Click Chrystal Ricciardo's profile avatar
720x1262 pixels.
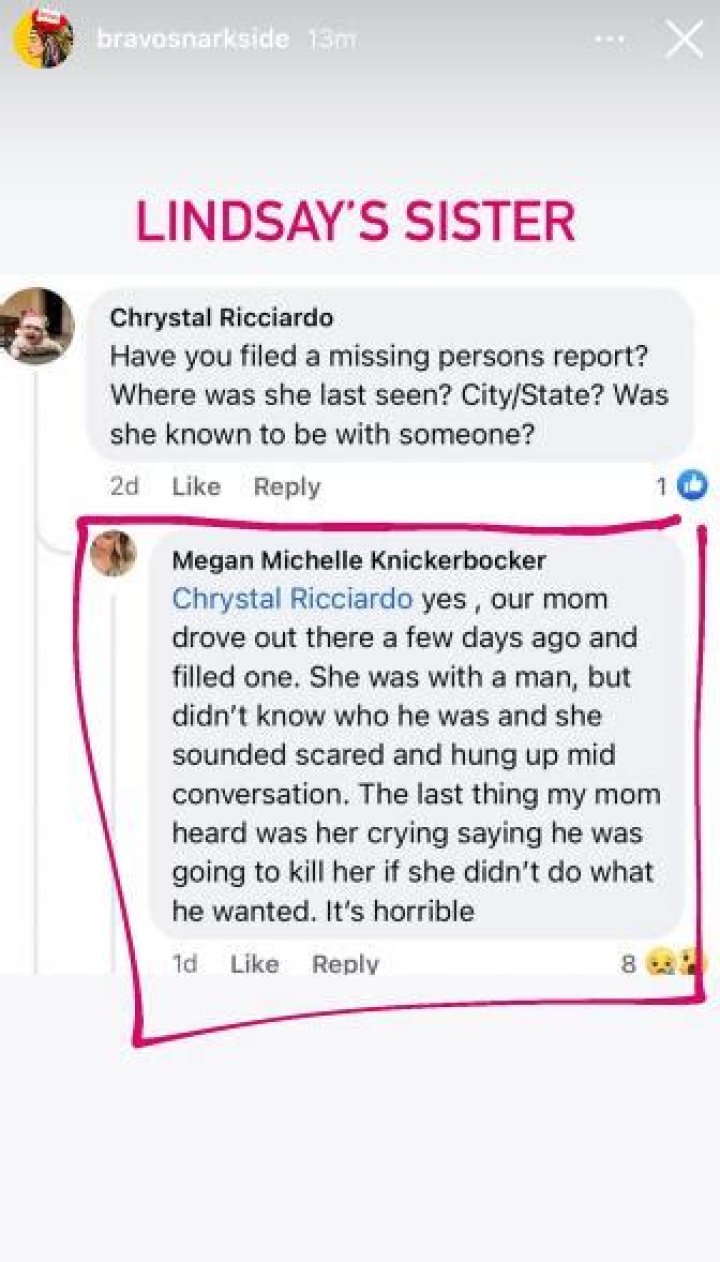[36, 325]
